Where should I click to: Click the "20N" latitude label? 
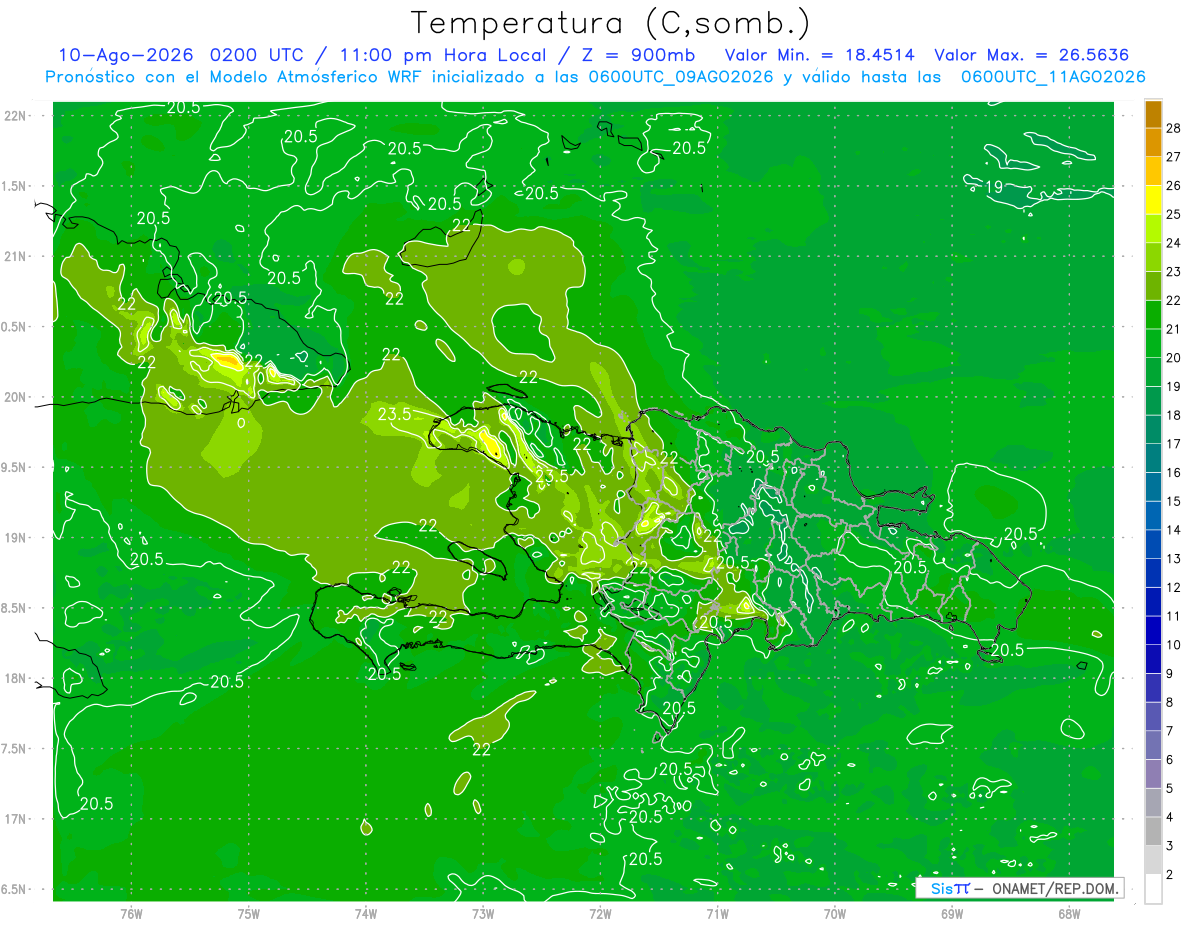tap(14, 397)
